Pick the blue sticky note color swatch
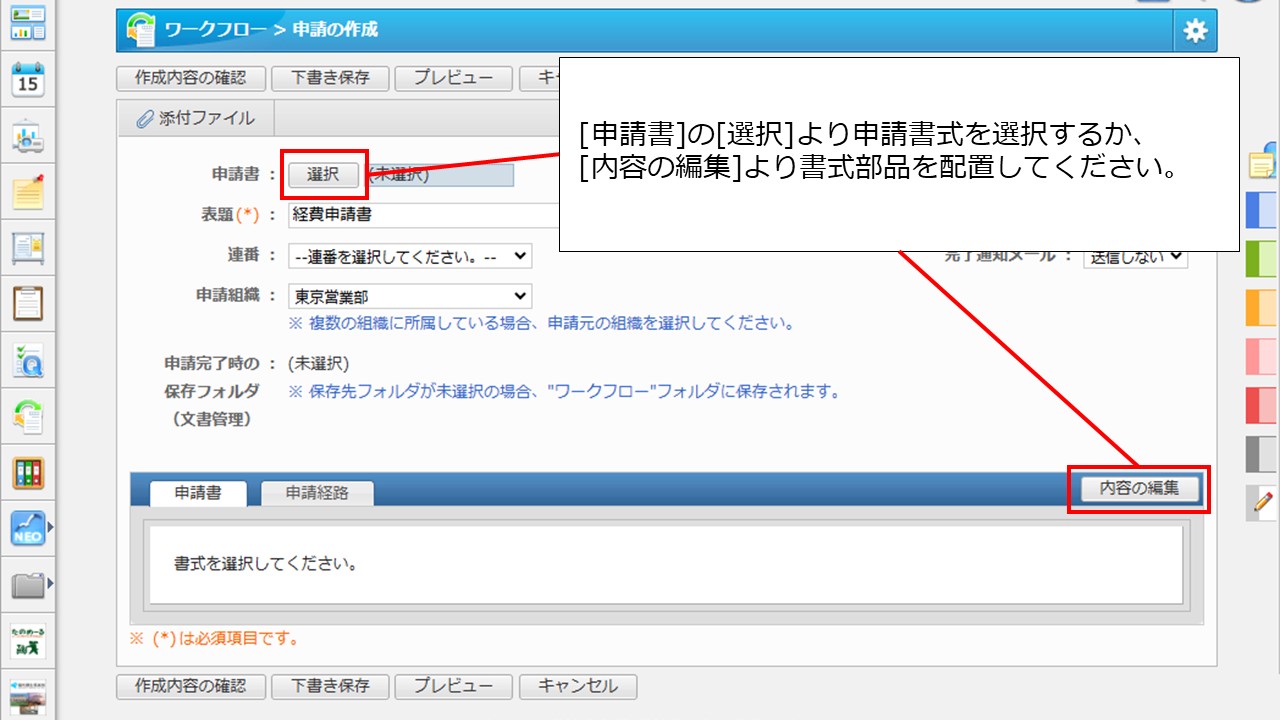The height and width of the screenshot is (720, 1280). click(1259, 211)
